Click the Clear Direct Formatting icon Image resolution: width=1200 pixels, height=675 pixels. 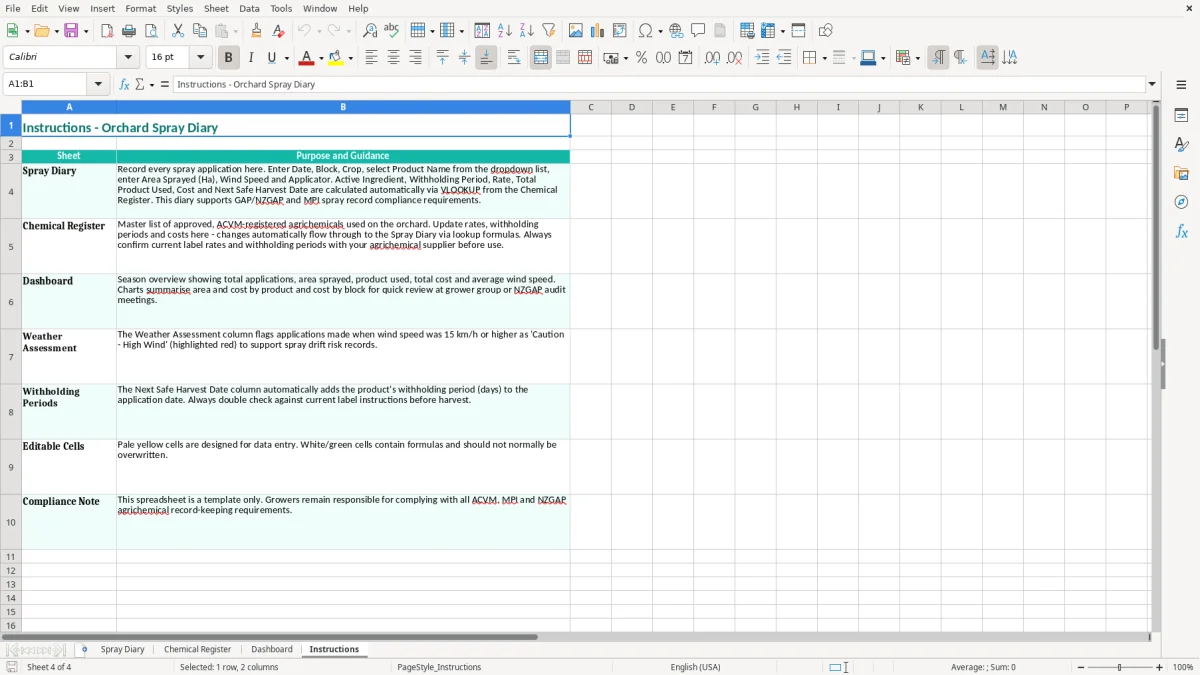(279, 31)
